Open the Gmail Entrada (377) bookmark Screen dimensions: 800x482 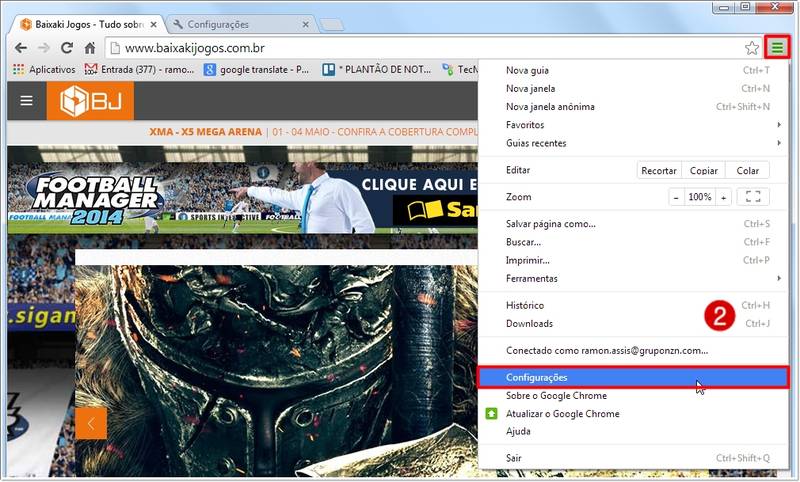(139, 69)
